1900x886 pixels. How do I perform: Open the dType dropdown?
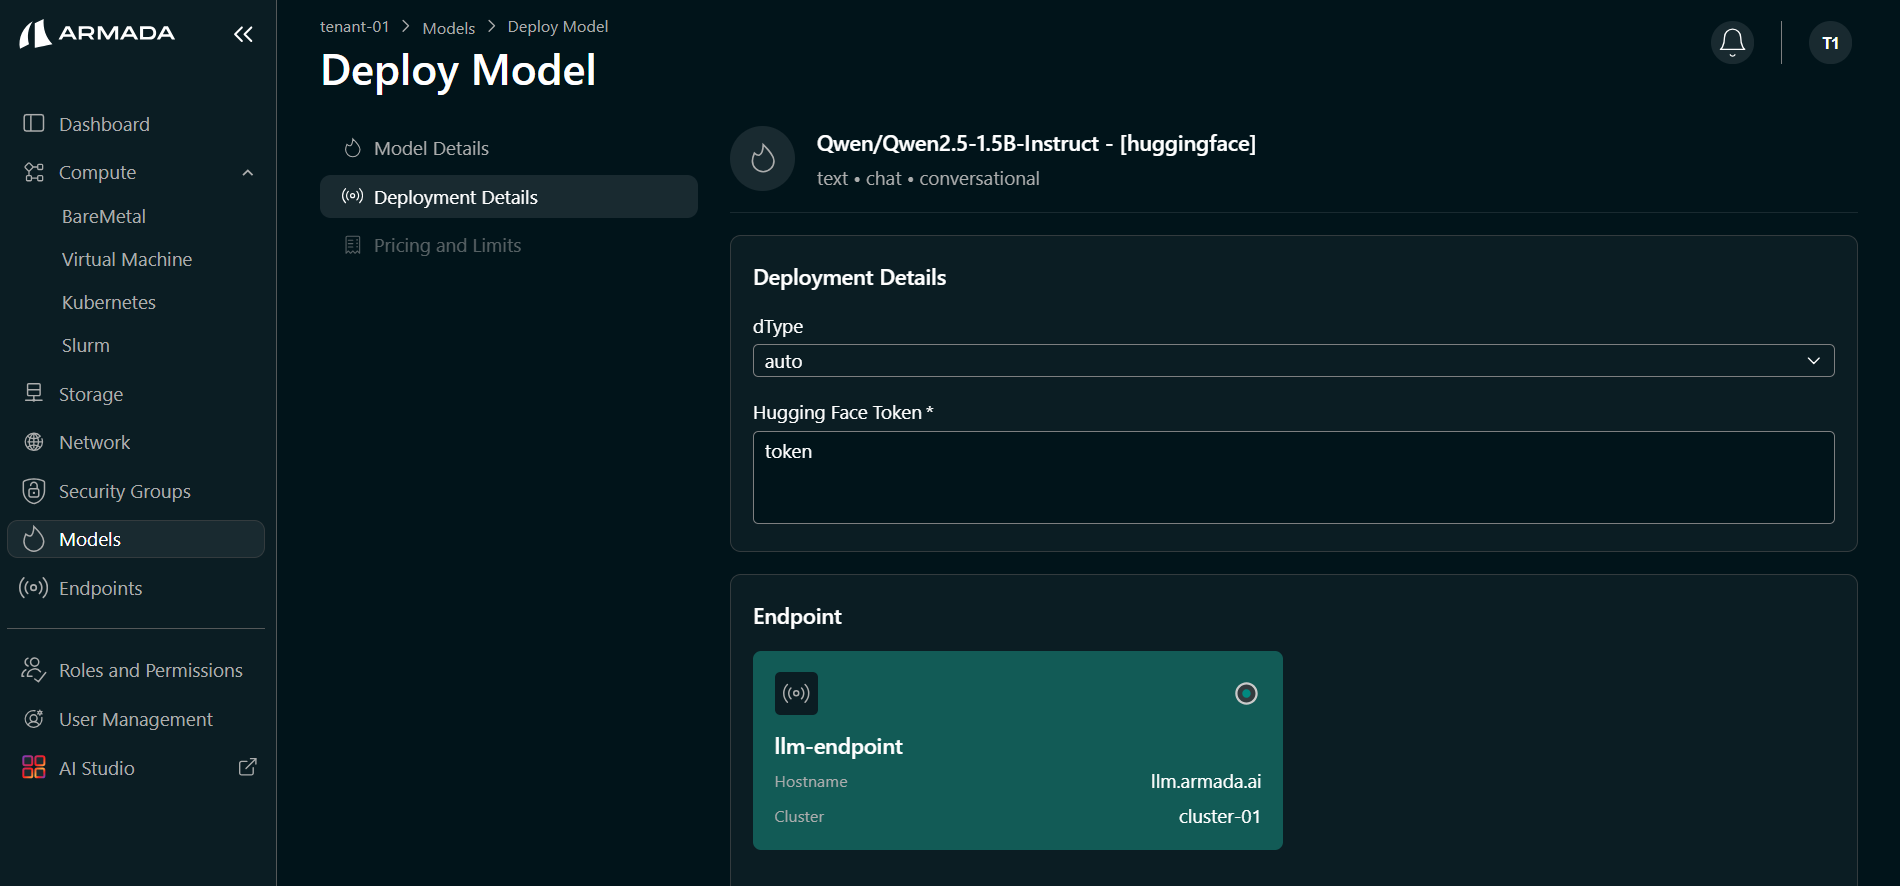click(x=1293, y=361)
